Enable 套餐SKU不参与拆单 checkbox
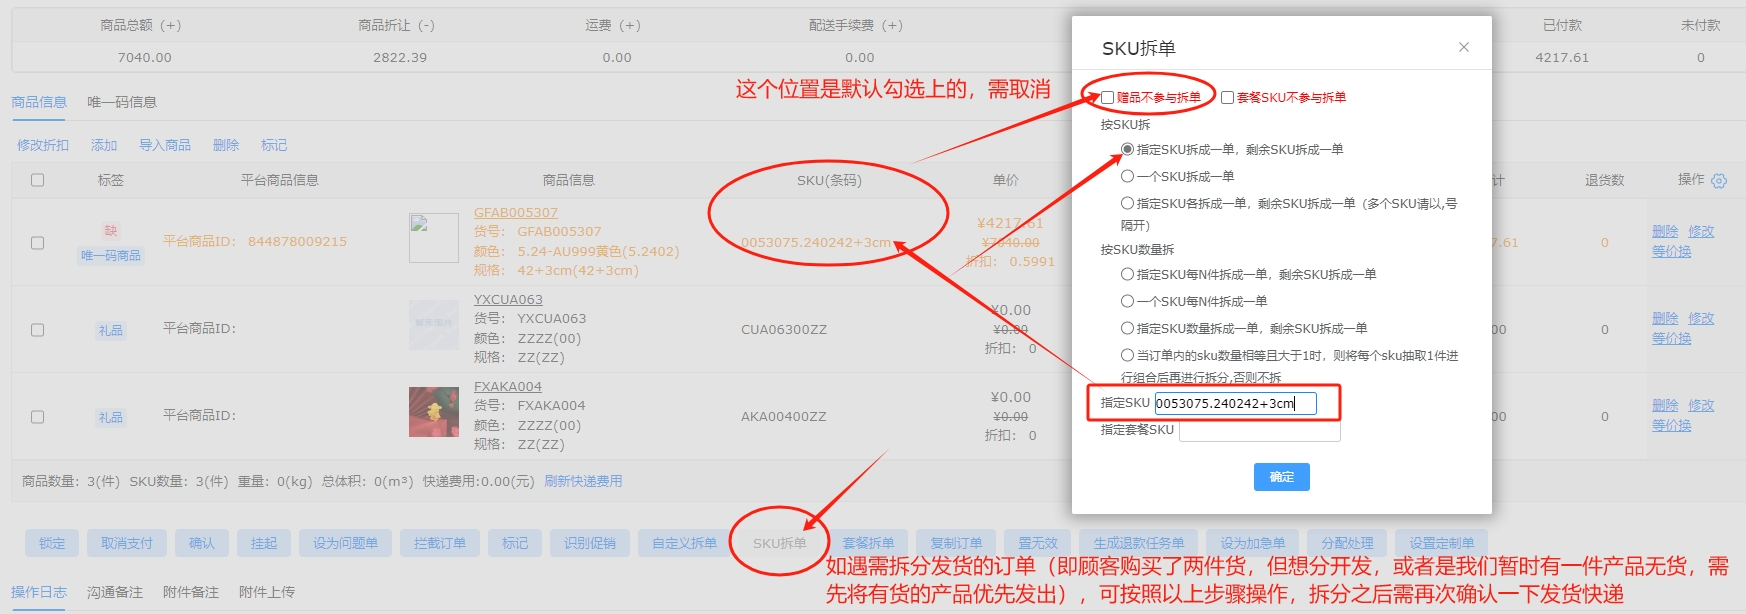The width and height of the screenshot is (1746, 614). (1227, 98)
